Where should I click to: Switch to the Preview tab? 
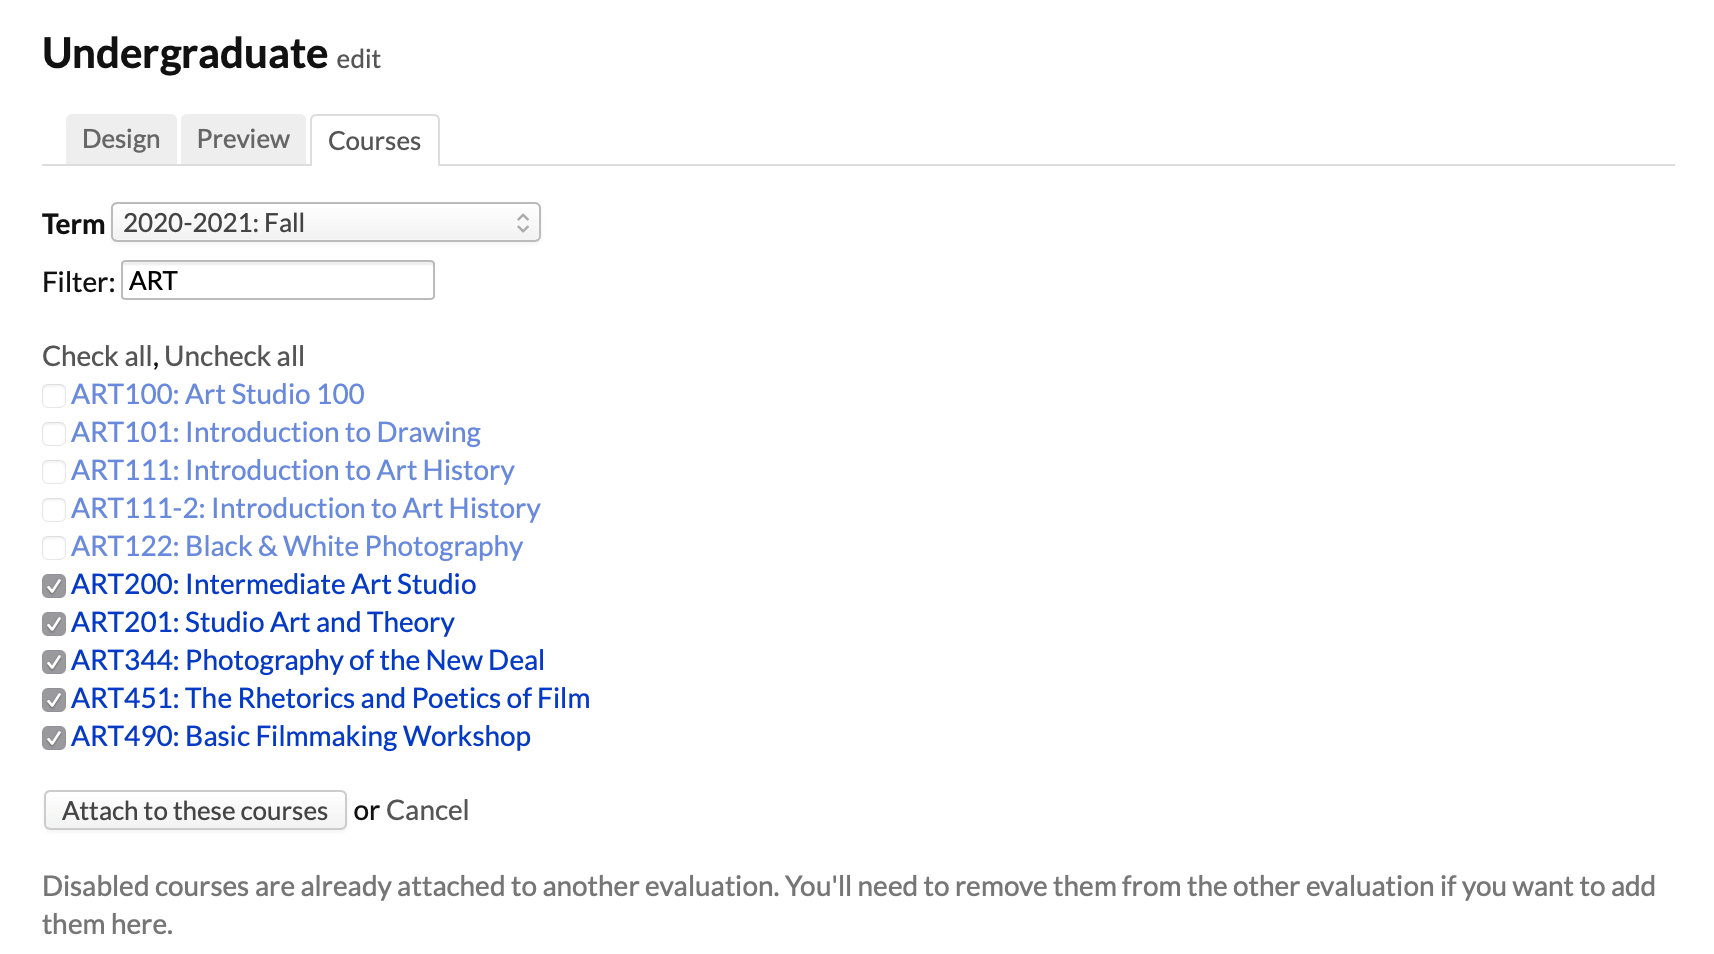[x=243, y=139]
